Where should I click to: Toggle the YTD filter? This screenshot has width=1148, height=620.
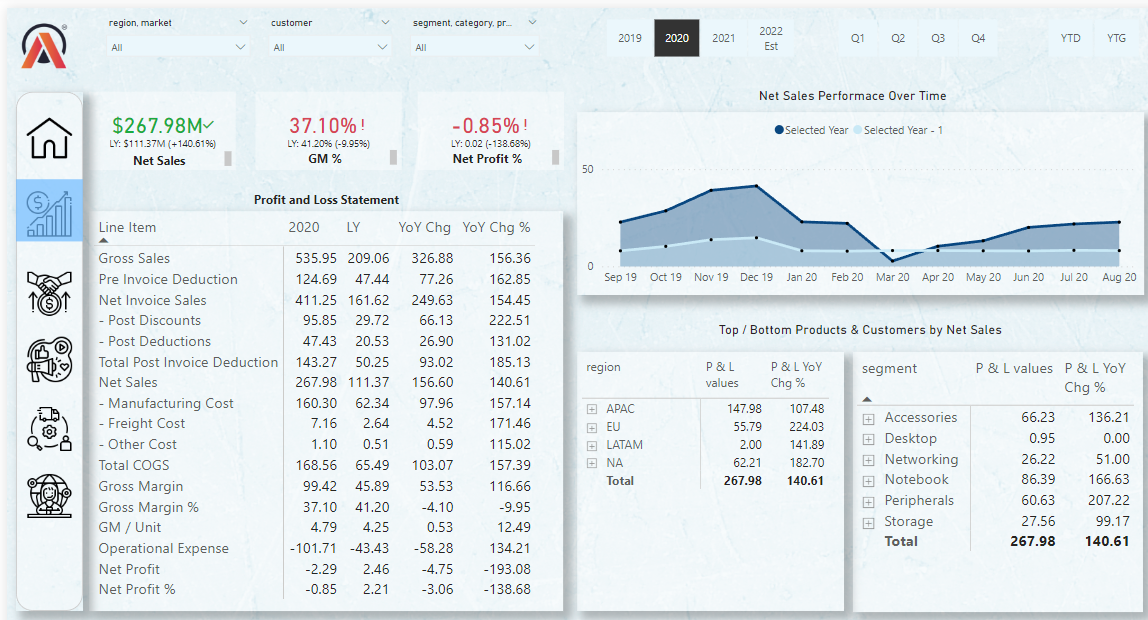pos(1070,38)
